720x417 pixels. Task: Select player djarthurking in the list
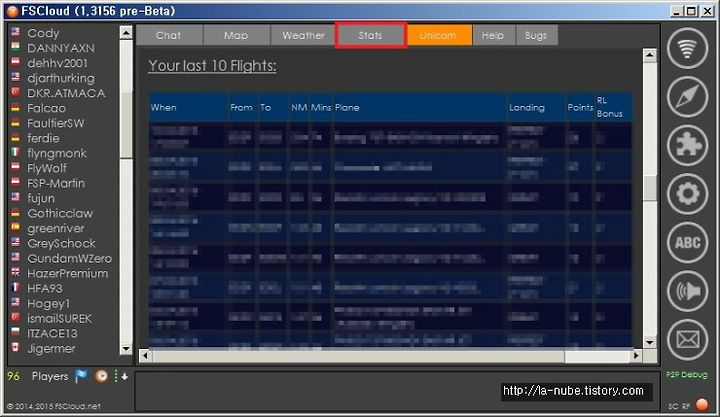[61, 78]
